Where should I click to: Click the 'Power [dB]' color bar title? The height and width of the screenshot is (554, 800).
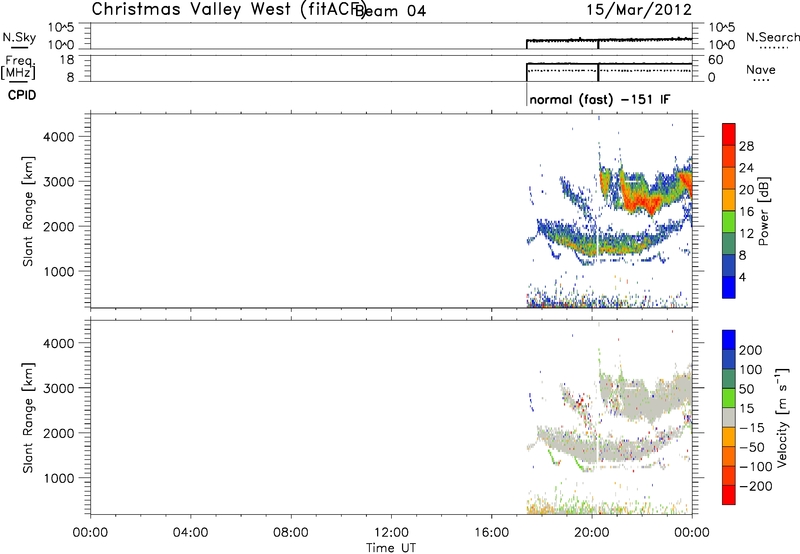[763, 211]
